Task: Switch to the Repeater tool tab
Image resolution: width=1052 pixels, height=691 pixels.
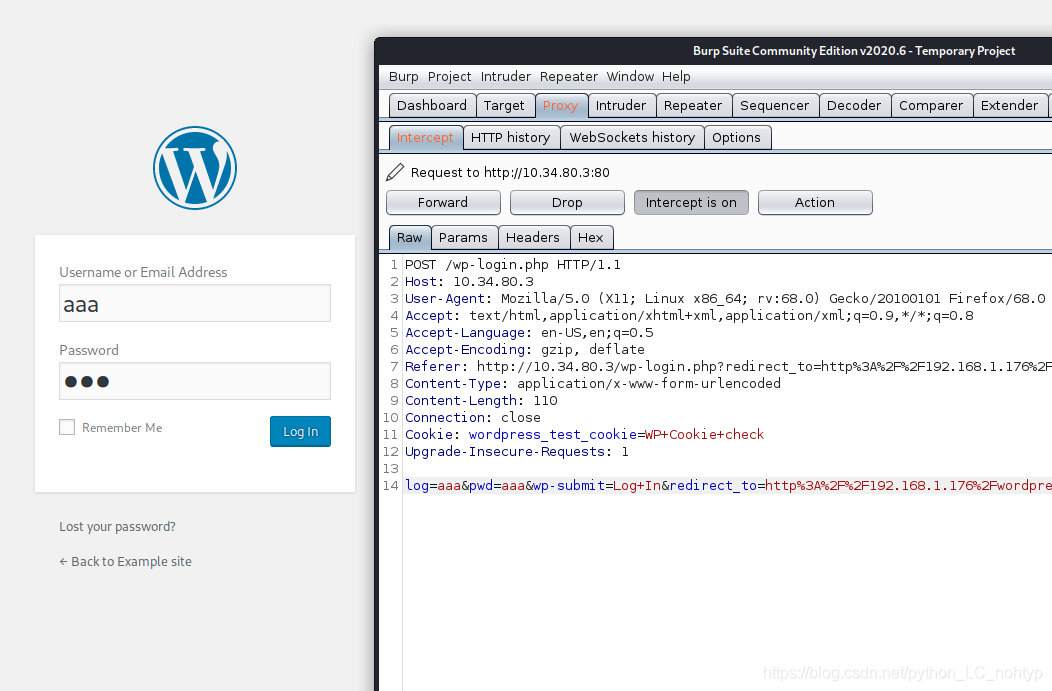Action: tap(693, 105)
